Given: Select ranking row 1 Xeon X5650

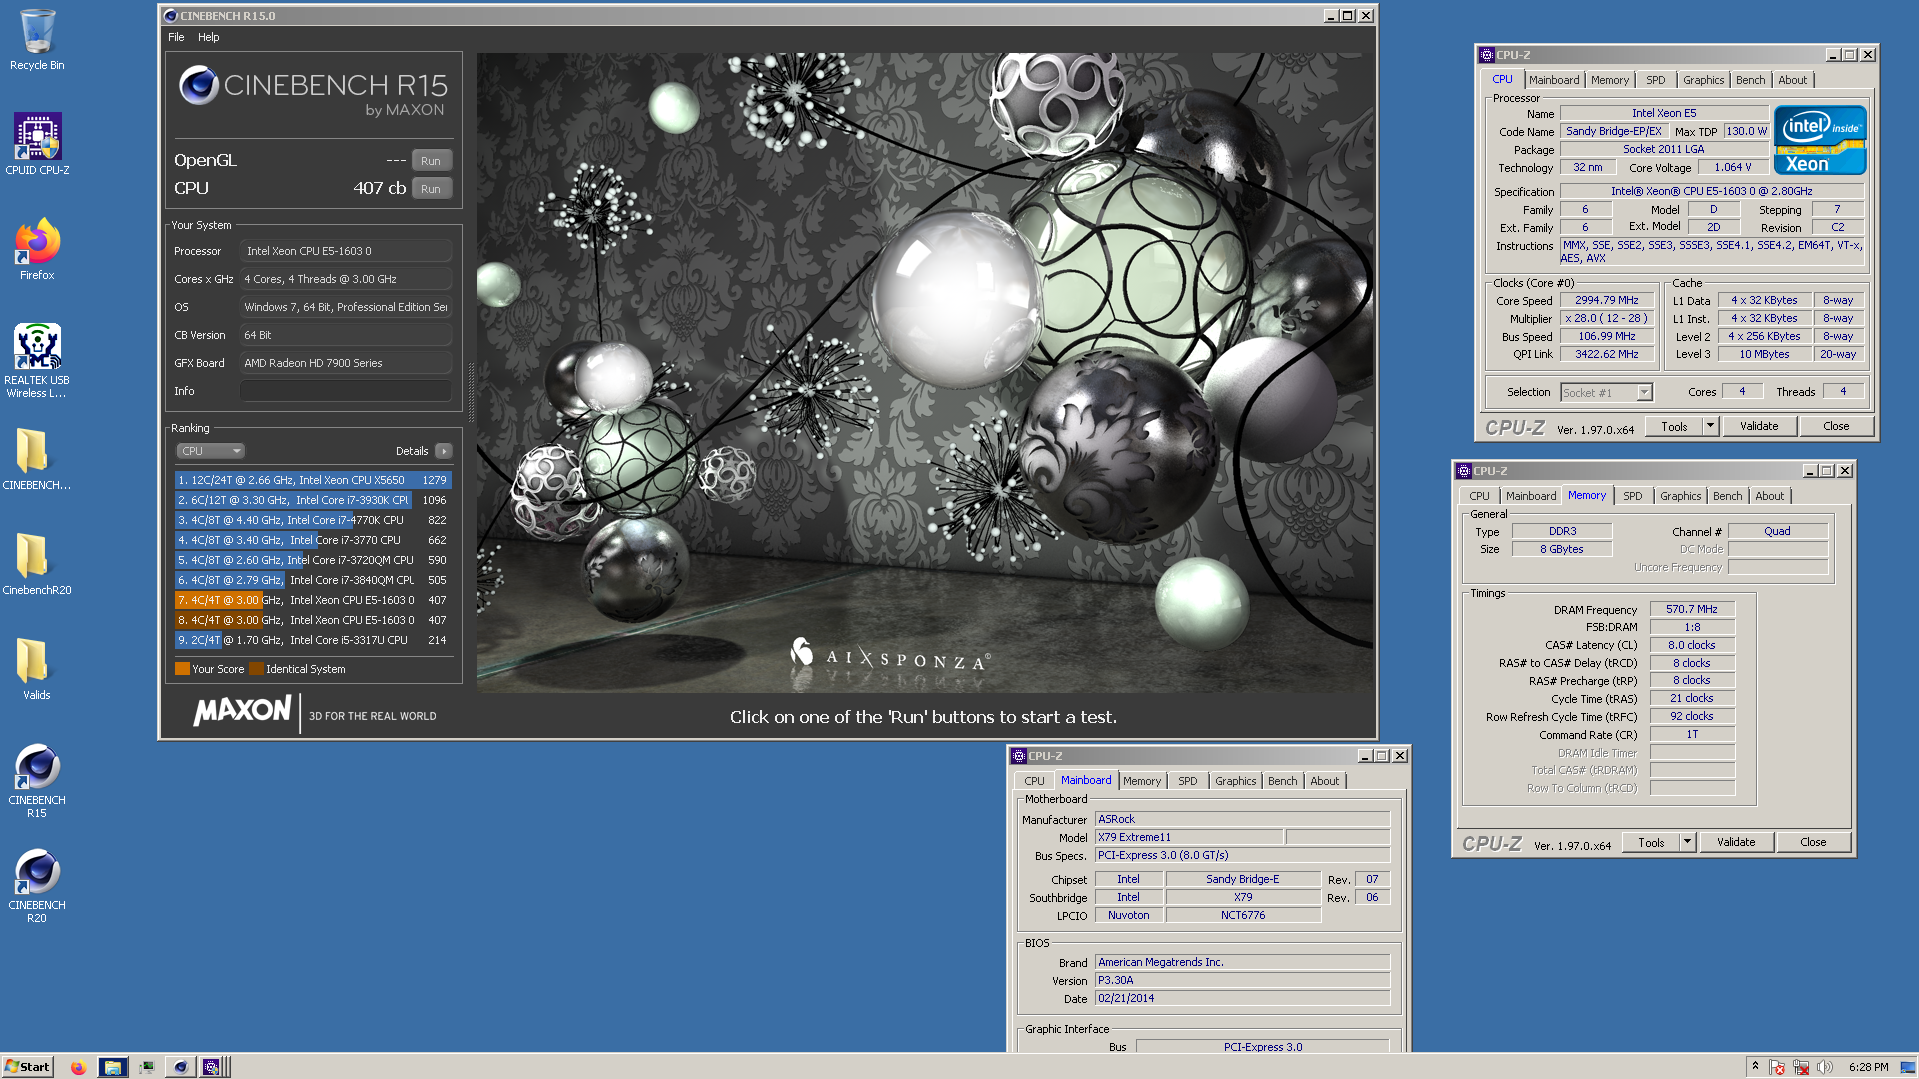Looking at the screenshot, I should click(313, 480).
